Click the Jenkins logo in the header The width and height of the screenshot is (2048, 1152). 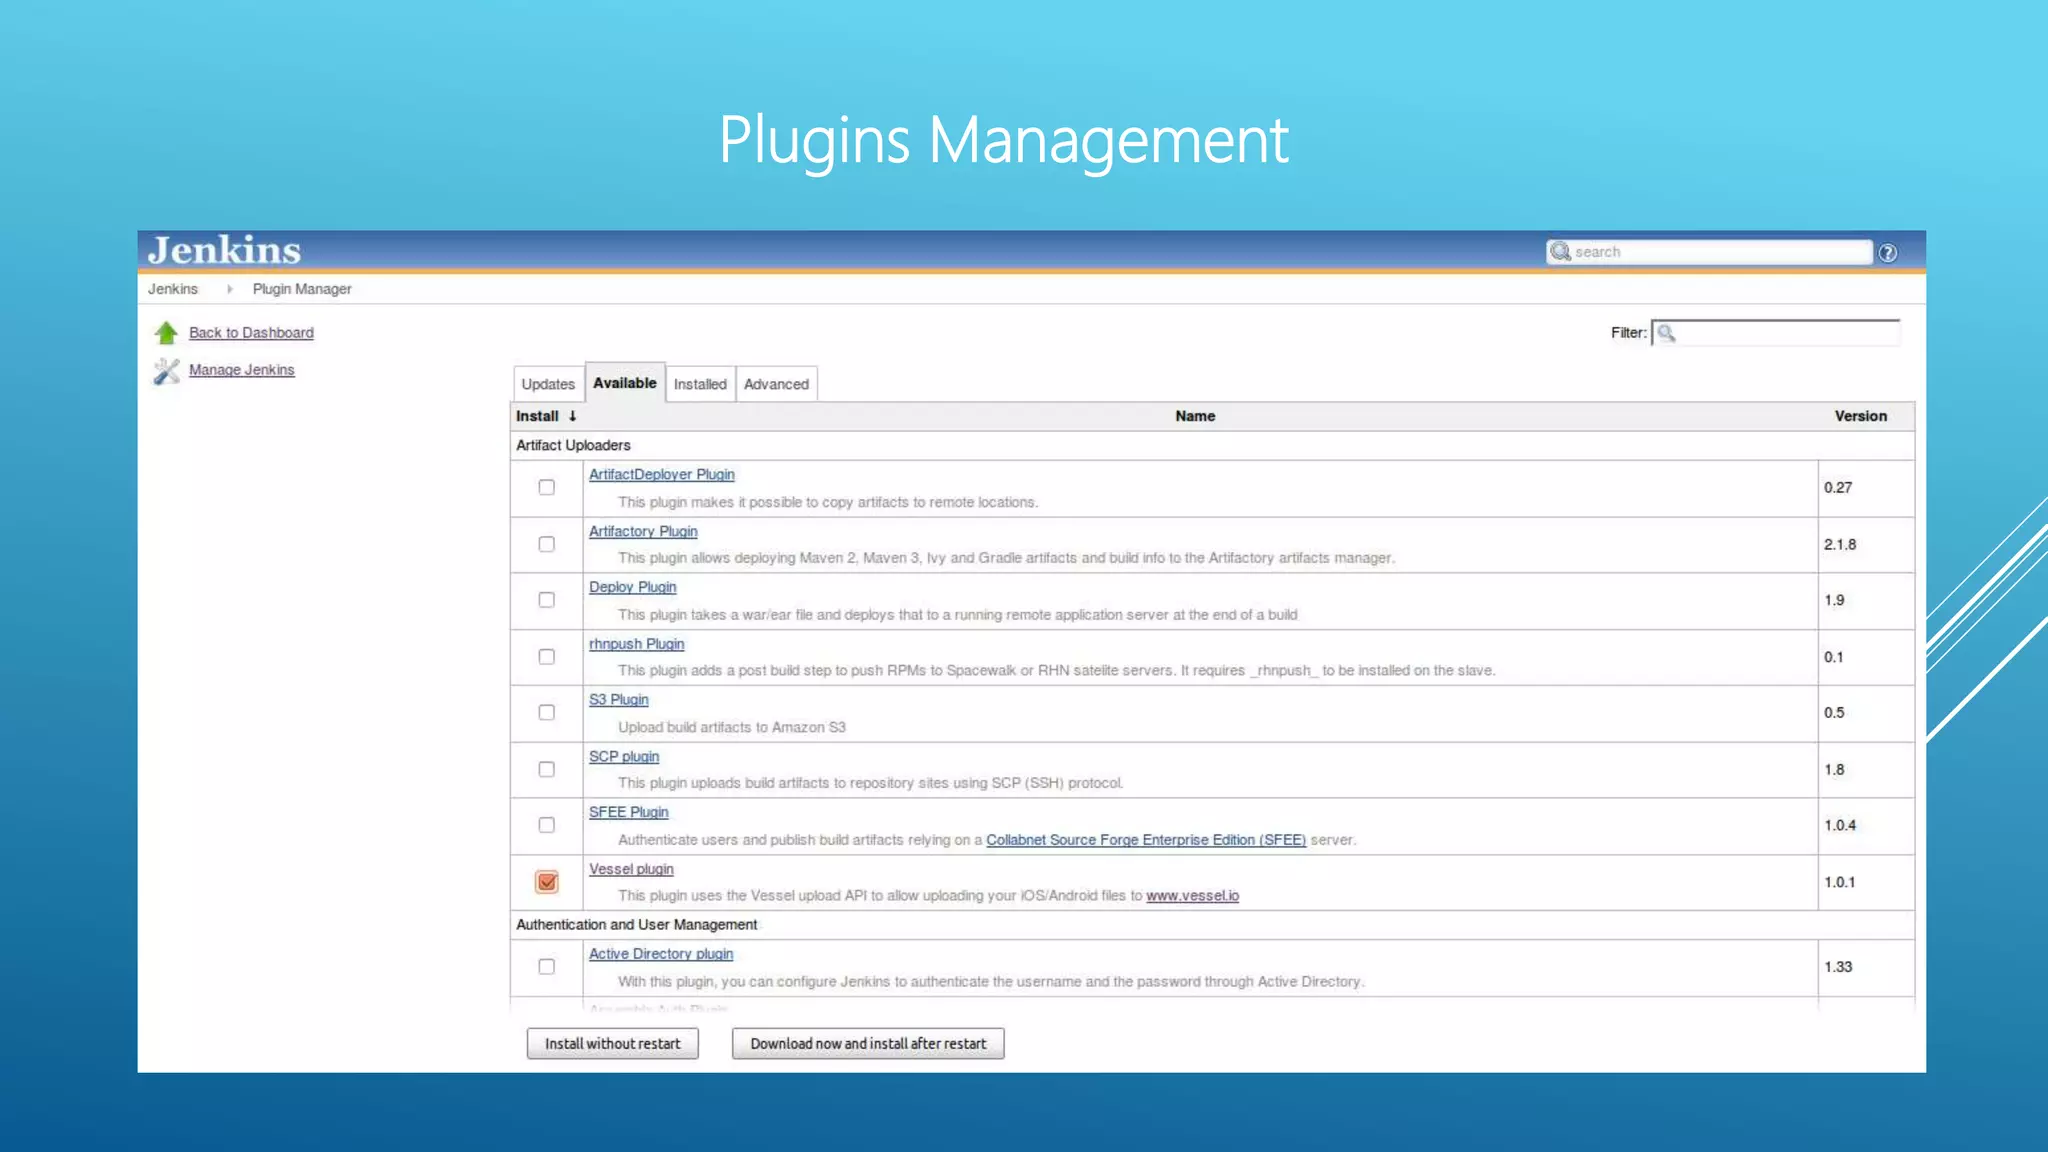coord(224,250)
